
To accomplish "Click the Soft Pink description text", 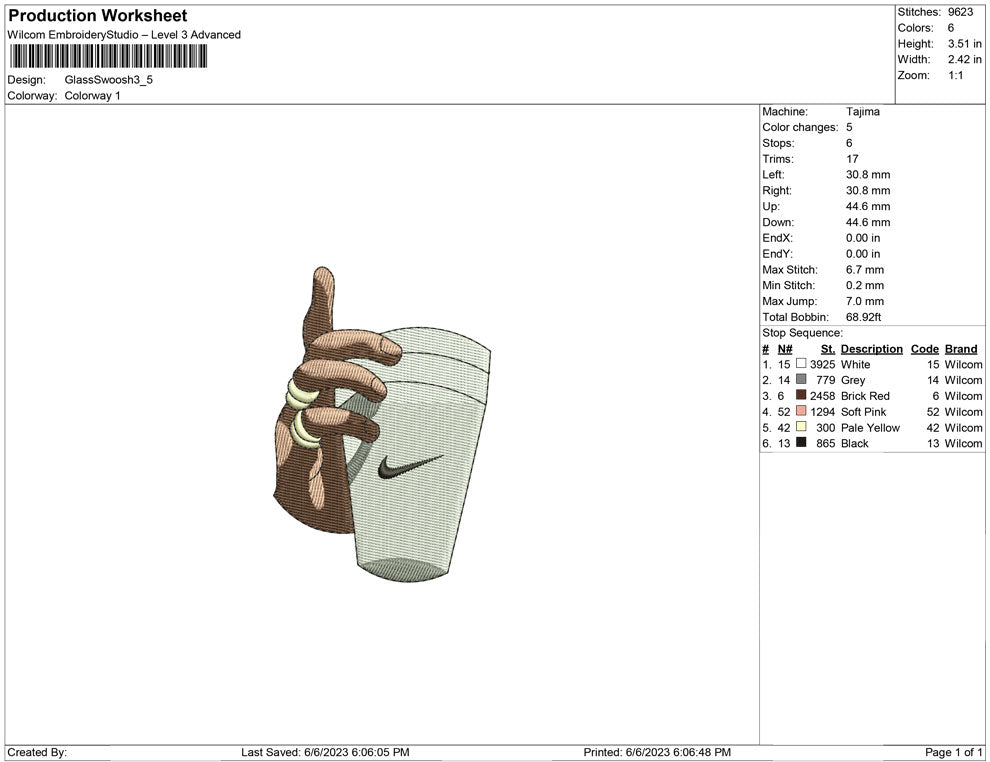I will tap(863, 412).
